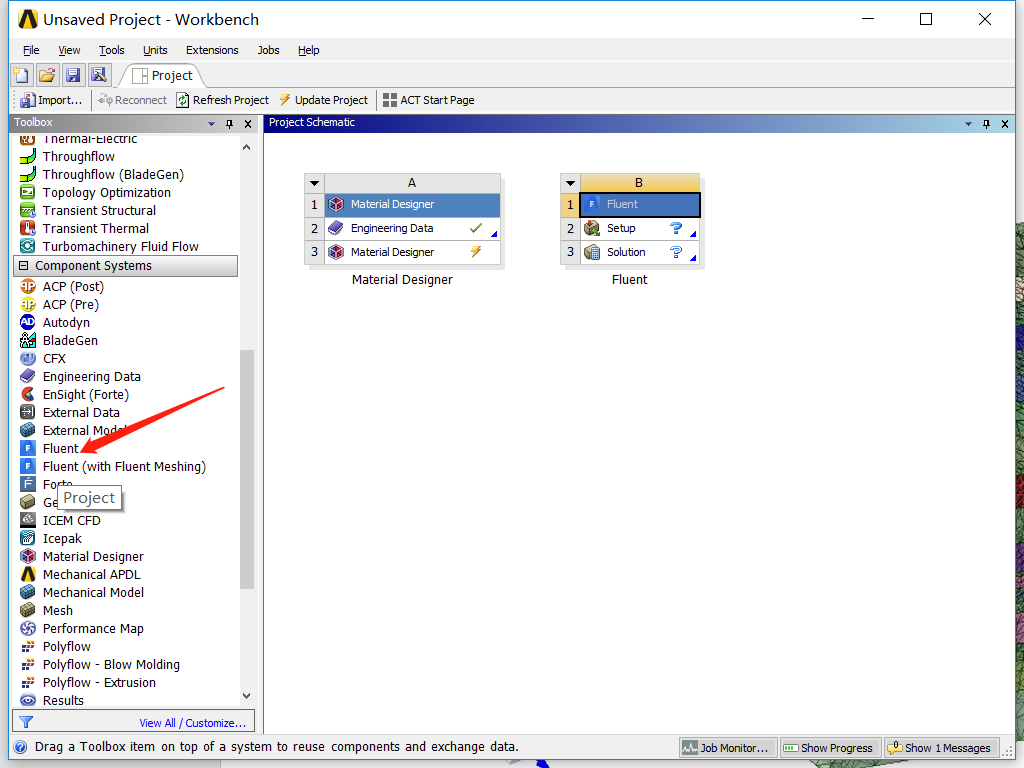Viewport: 1024px width, 768px height.
Task: Click Show Progress button
Action: [x=829, y=748]
